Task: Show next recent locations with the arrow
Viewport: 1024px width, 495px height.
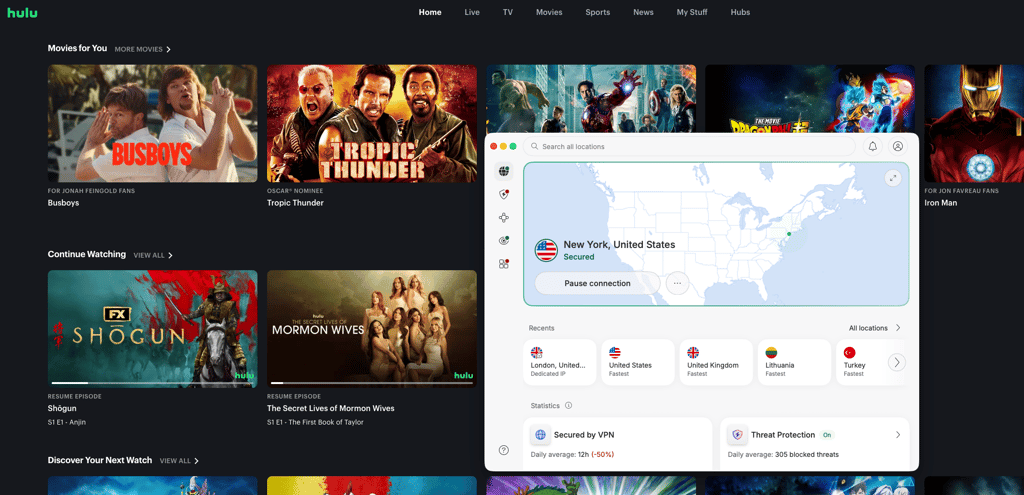Action: 897,362
